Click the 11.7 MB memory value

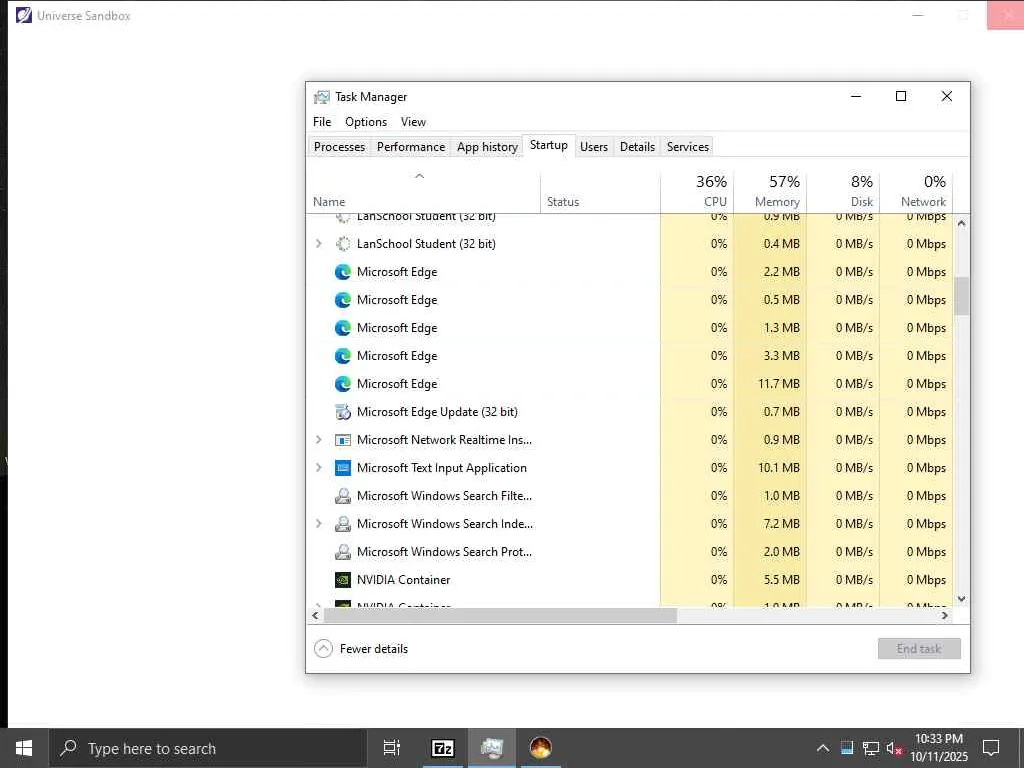coord(778,384)
